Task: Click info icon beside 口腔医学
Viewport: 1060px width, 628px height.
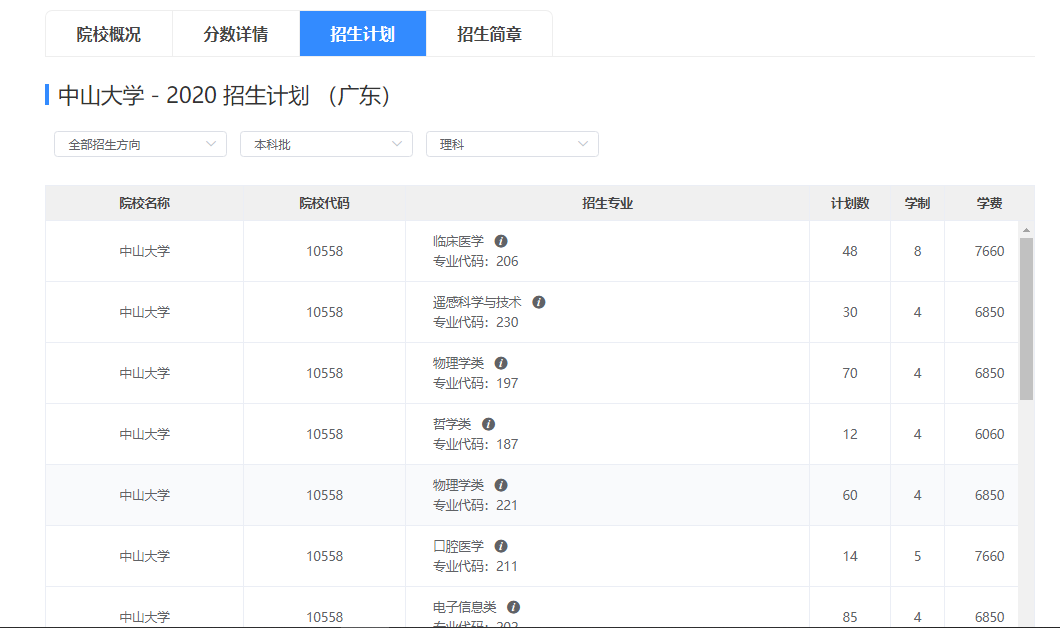Action: pyautogui.click(x=501, y=545)
